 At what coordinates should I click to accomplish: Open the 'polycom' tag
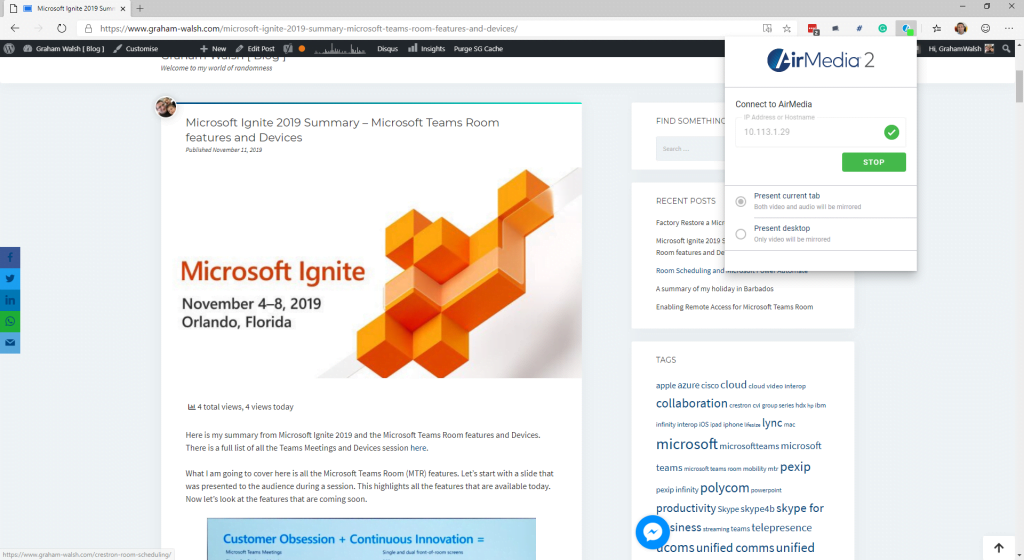tap(724, 488)
